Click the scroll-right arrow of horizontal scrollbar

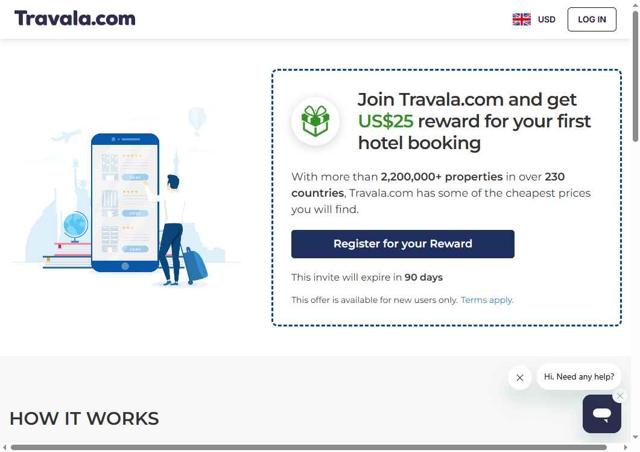pyautogui.click(x=626, y=448)
